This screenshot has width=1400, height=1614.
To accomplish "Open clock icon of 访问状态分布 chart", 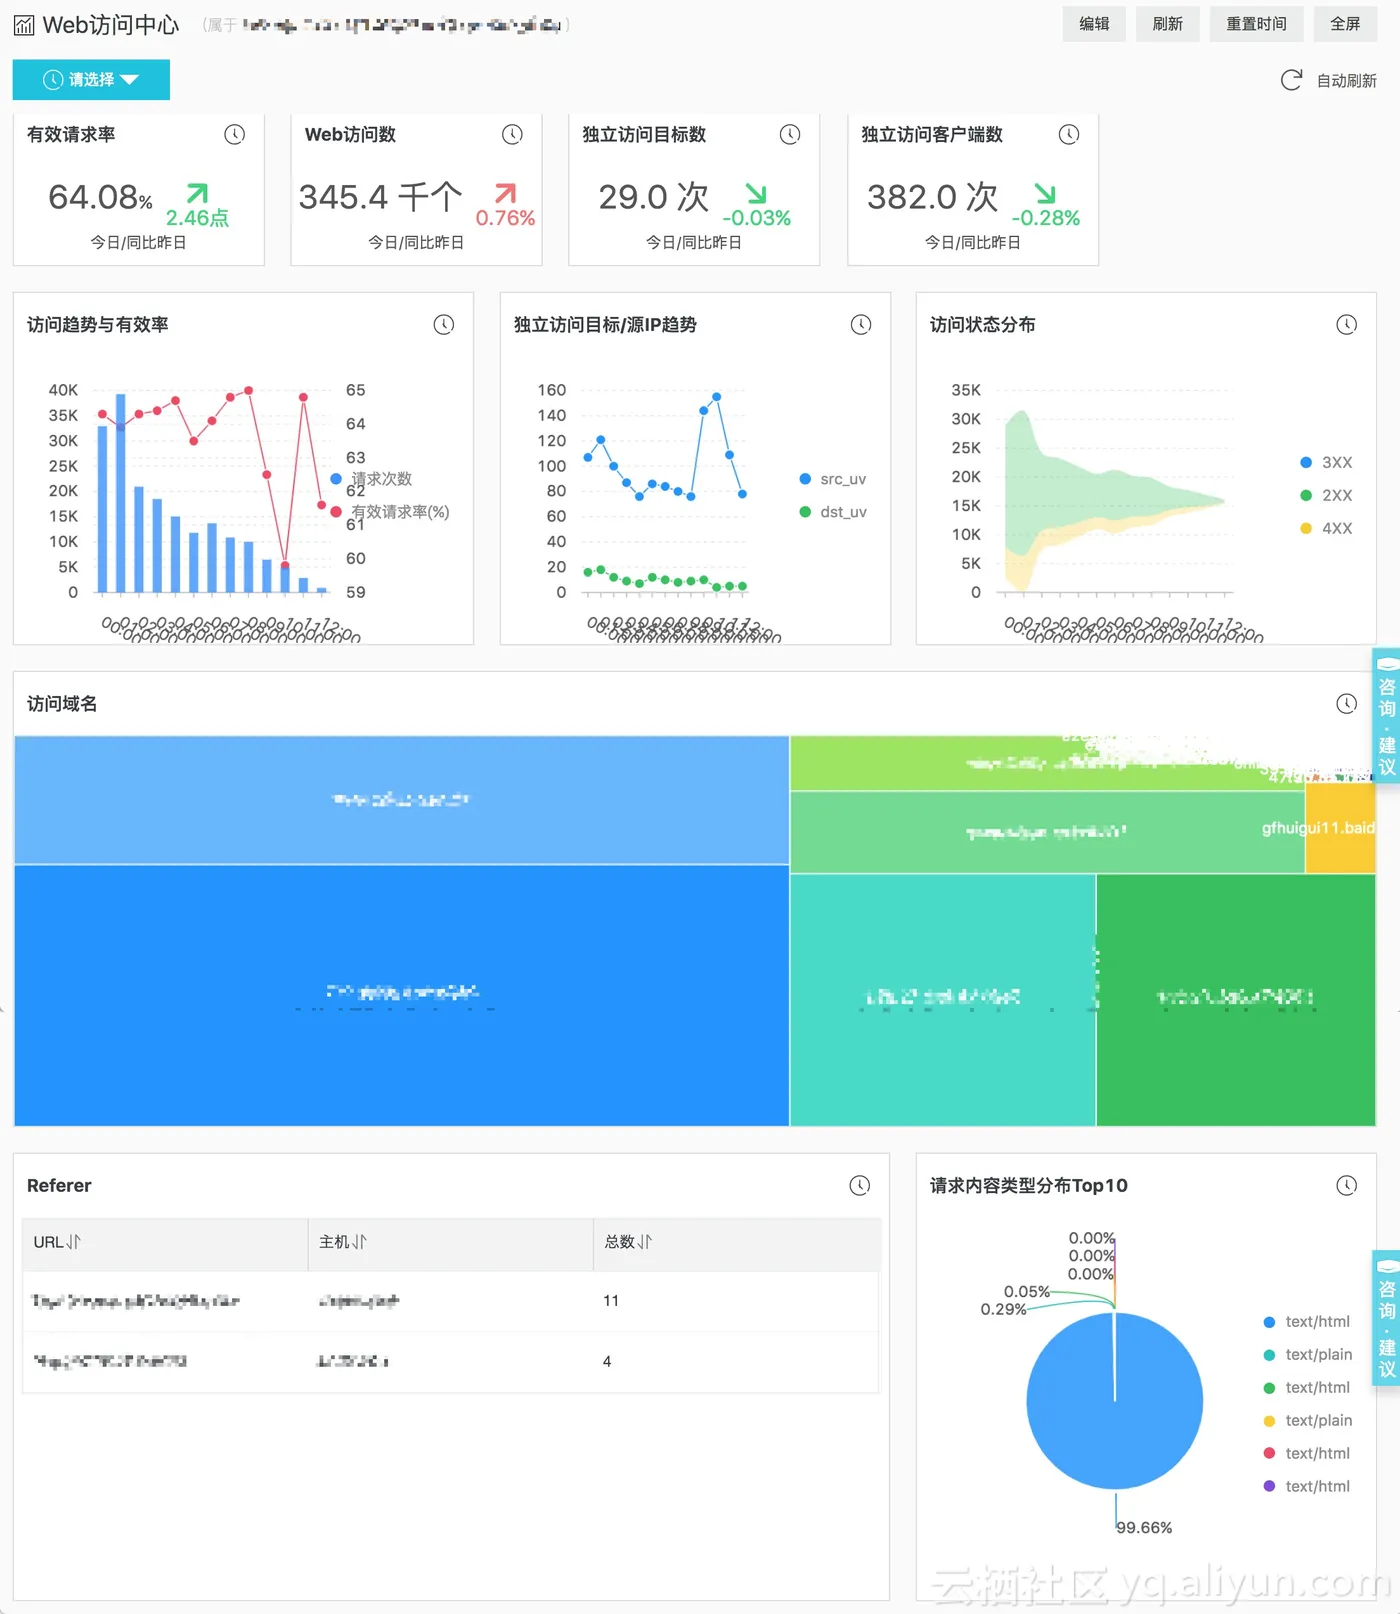I will coord(1347,324).
